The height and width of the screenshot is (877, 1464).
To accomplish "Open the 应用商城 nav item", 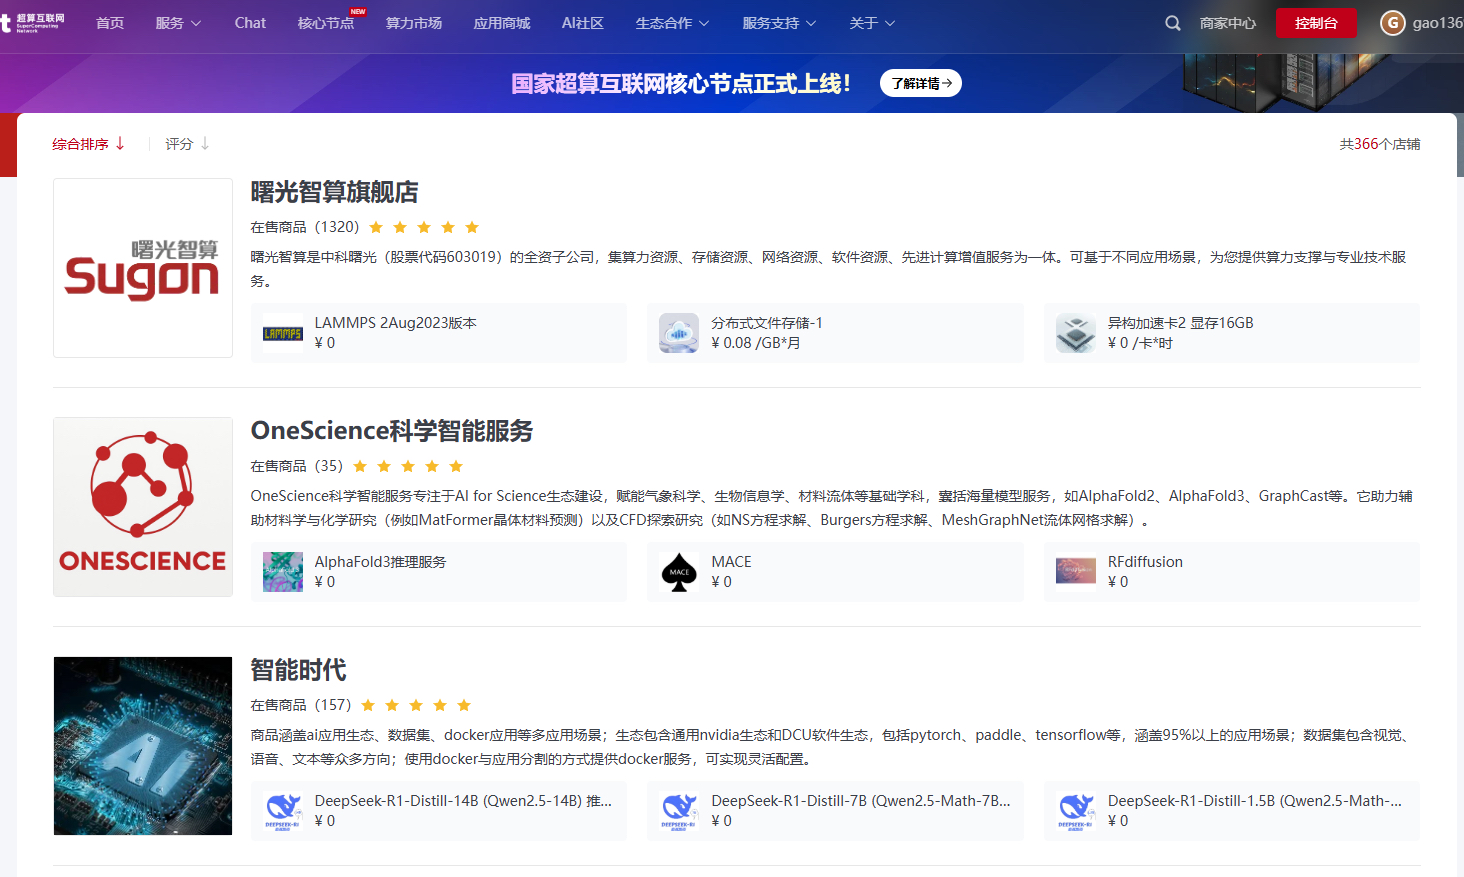I will pos(502,23).
